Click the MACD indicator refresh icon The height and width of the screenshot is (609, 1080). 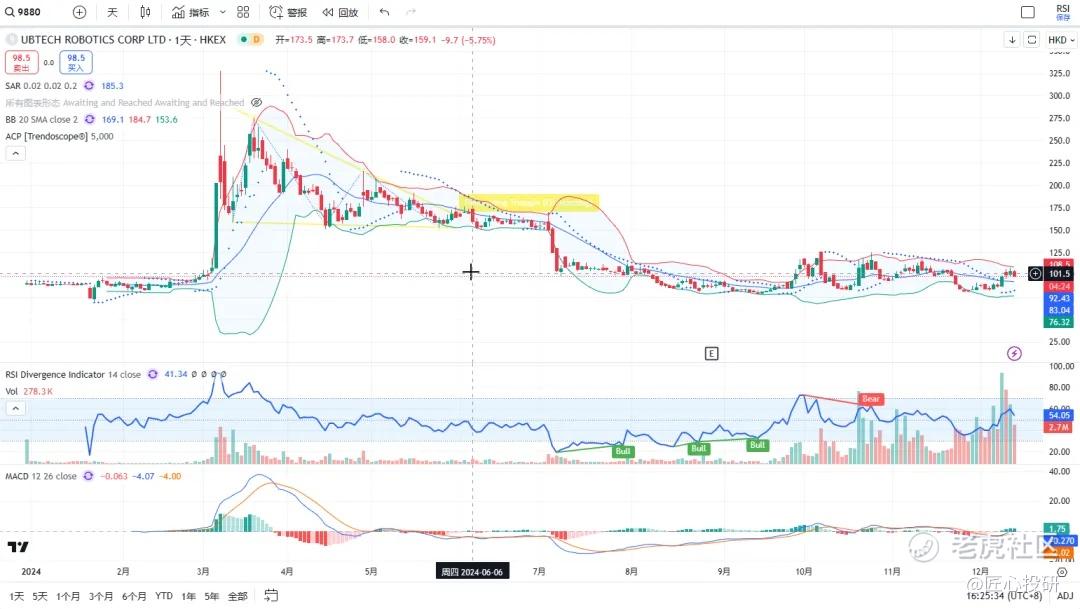click(x=88, y=476)
